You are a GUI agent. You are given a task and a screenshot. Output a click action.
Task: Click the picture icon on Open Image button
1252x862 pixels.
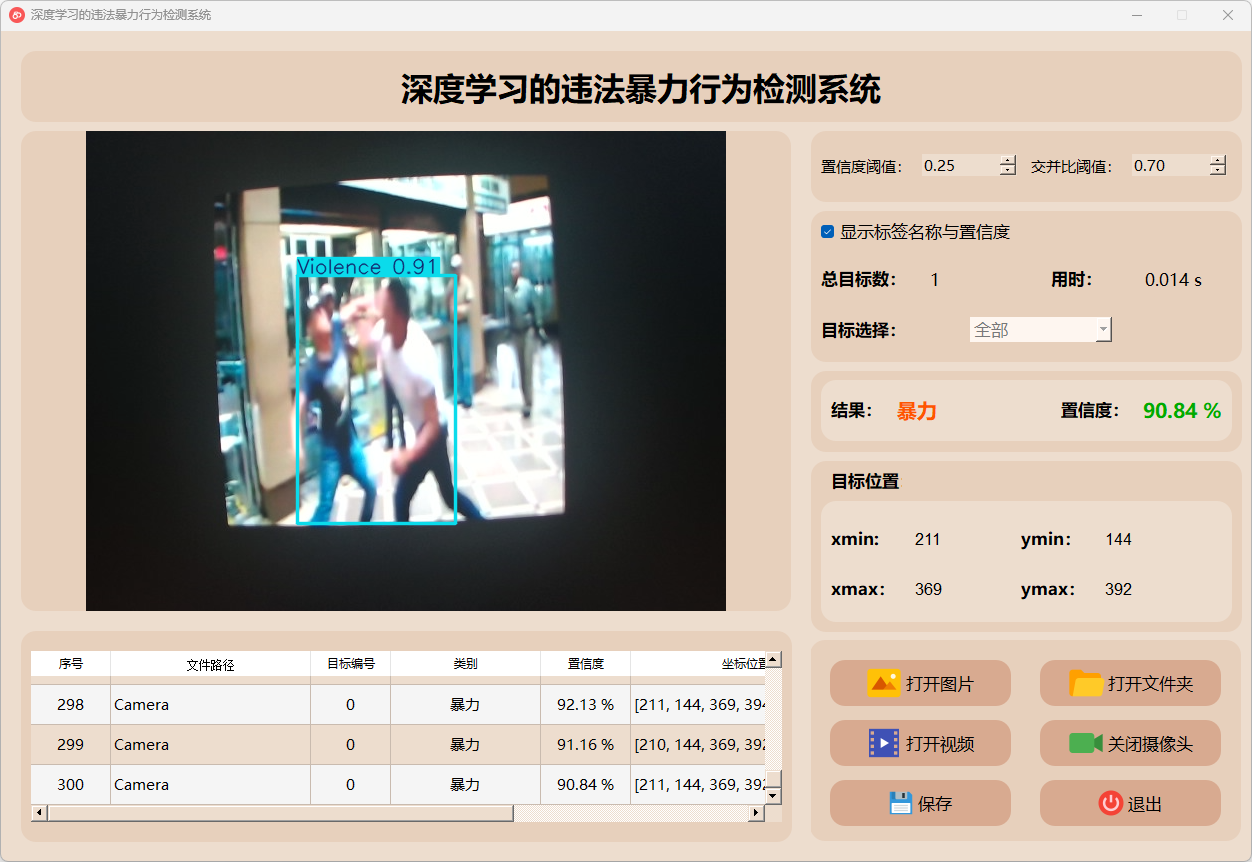(883, 684)
